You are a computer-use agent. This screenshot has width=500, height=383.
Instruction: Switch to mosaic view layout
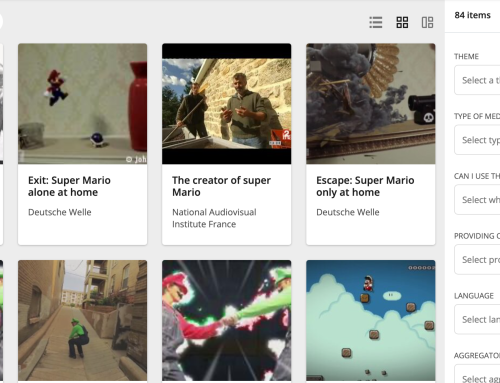[x=427, y=23]
